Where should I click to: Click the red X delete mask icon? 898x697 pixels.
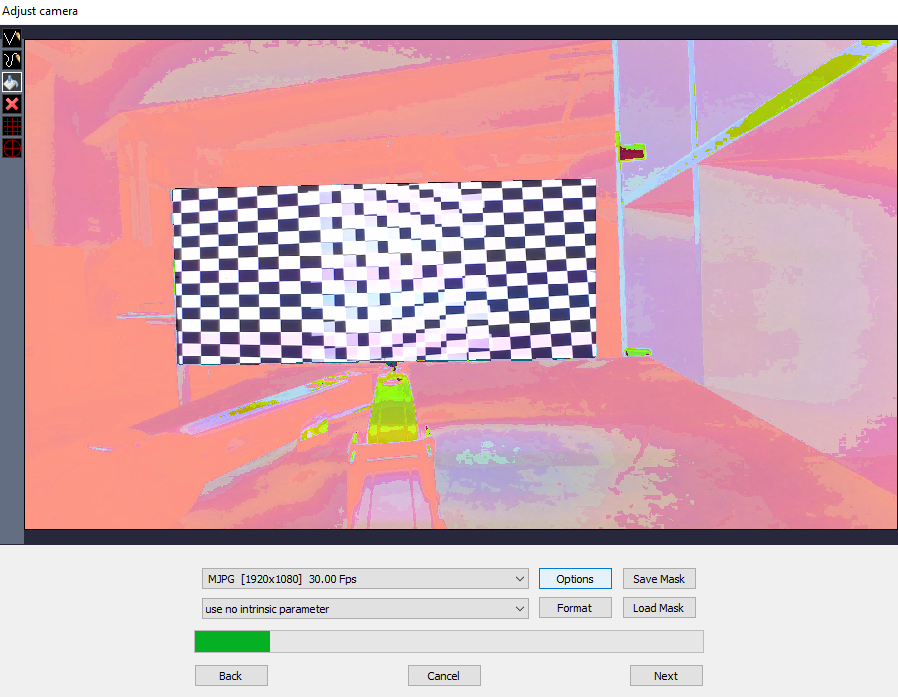[x=12, y=104]
